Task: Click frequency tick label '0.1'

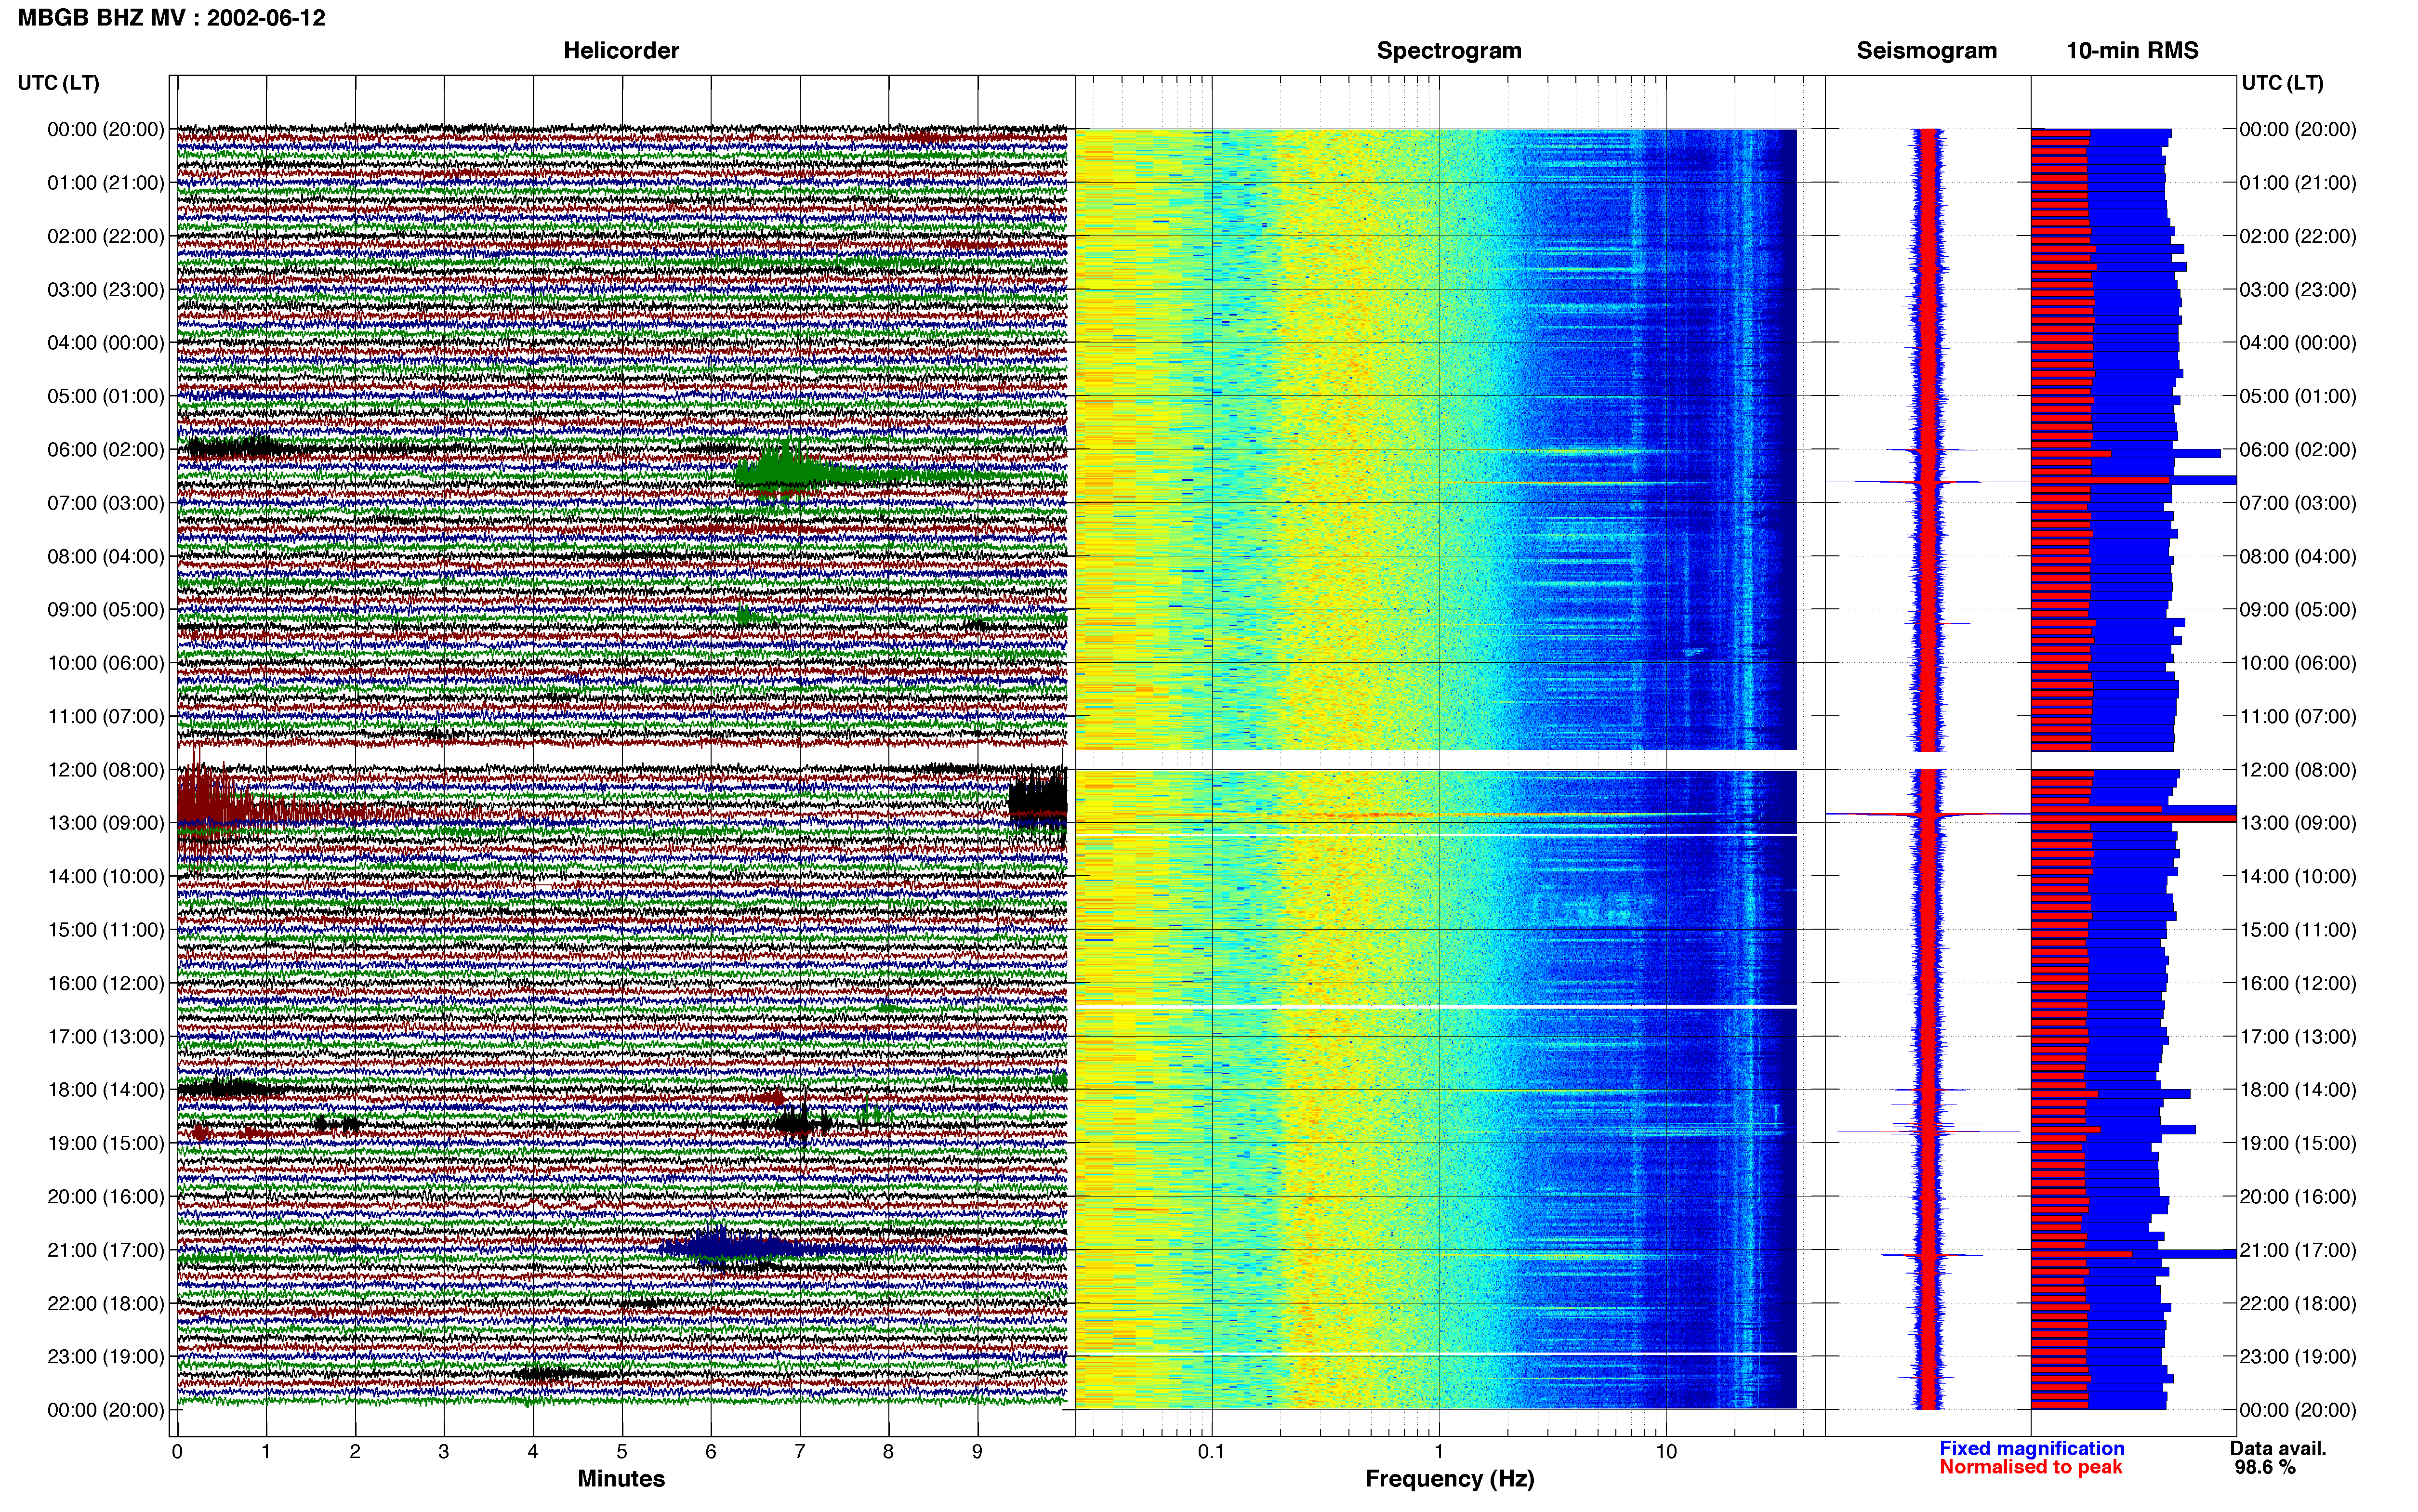Action: coord(1211,1451)
